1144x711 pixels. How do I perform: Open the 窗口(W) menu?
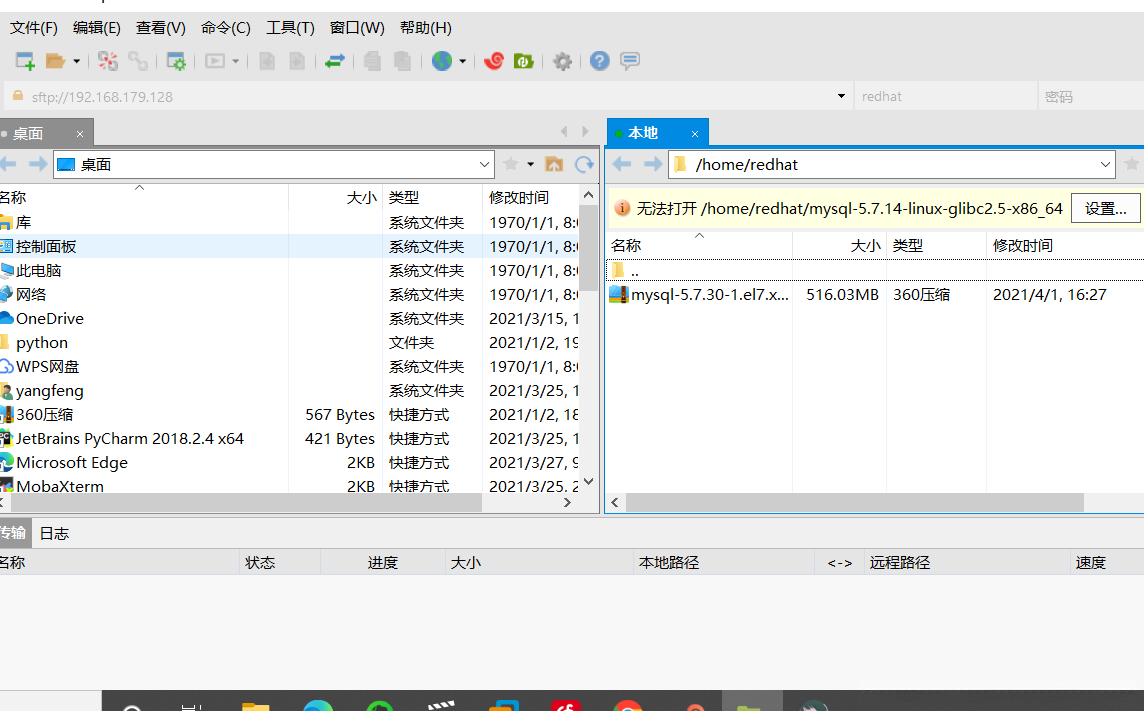357,28
